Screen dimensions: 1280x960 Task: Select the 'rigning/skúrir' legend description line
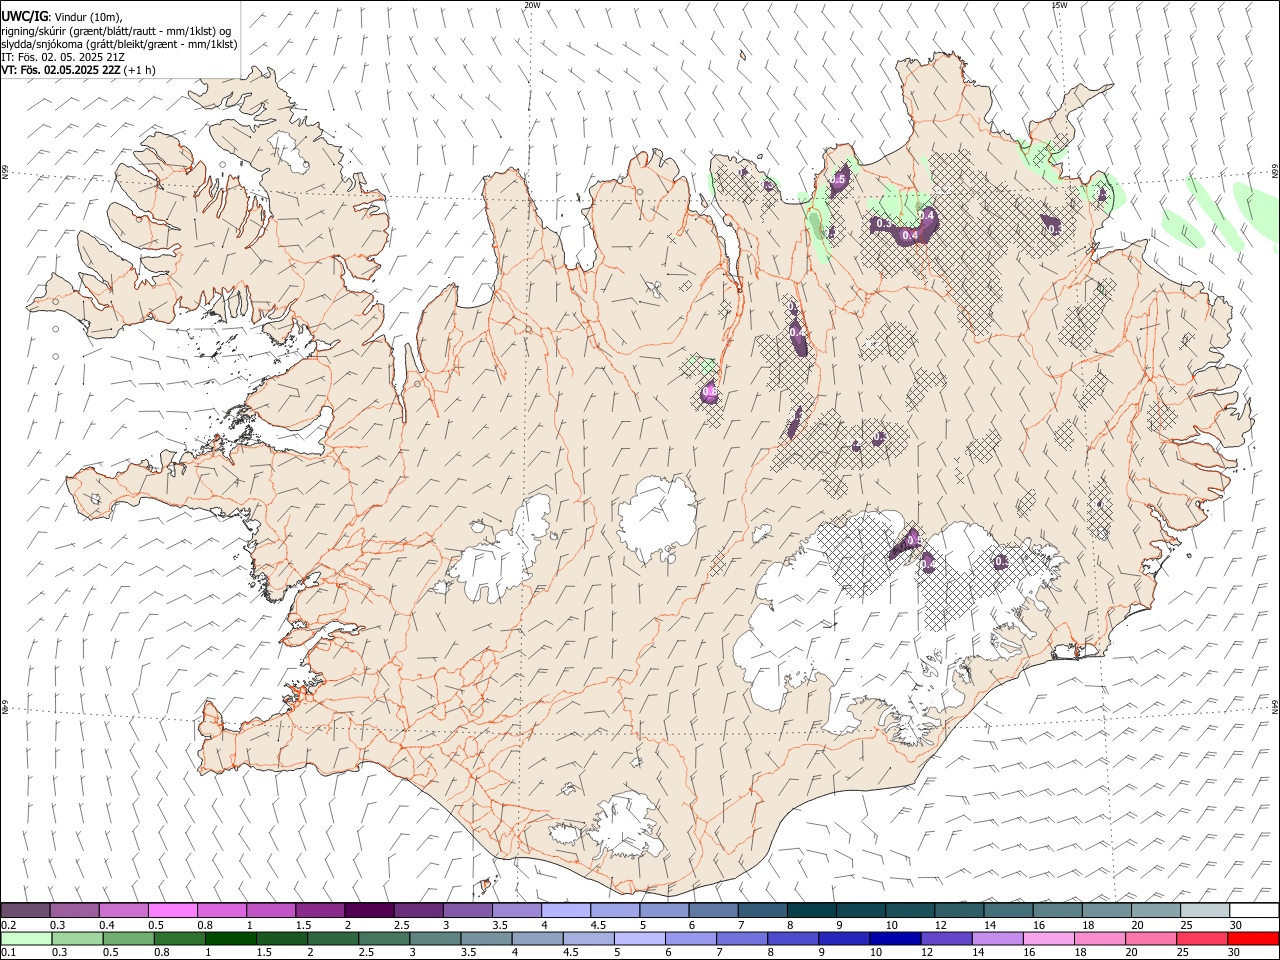click(x=116, y=30)
